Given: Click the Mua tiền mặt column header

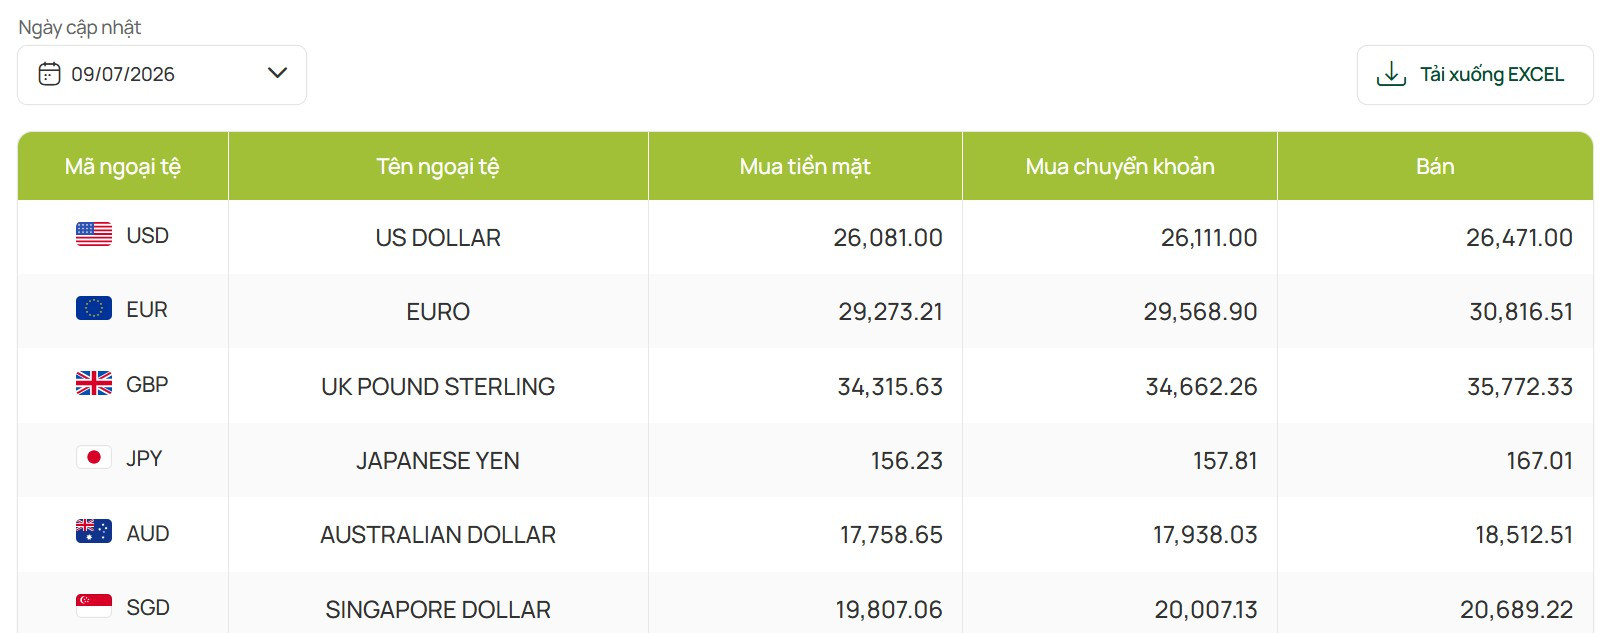Looking at the screenshot, I should pyautogui.click(x=805, y=166).
